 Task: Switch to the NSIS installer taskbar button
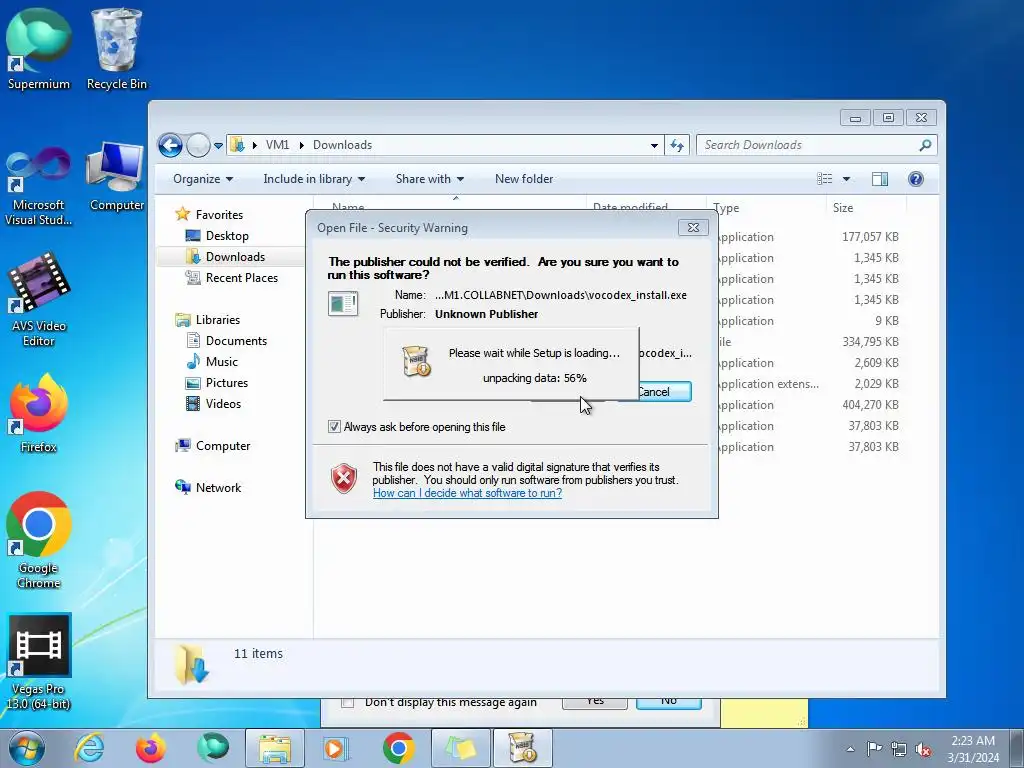(x=522, y=748)
